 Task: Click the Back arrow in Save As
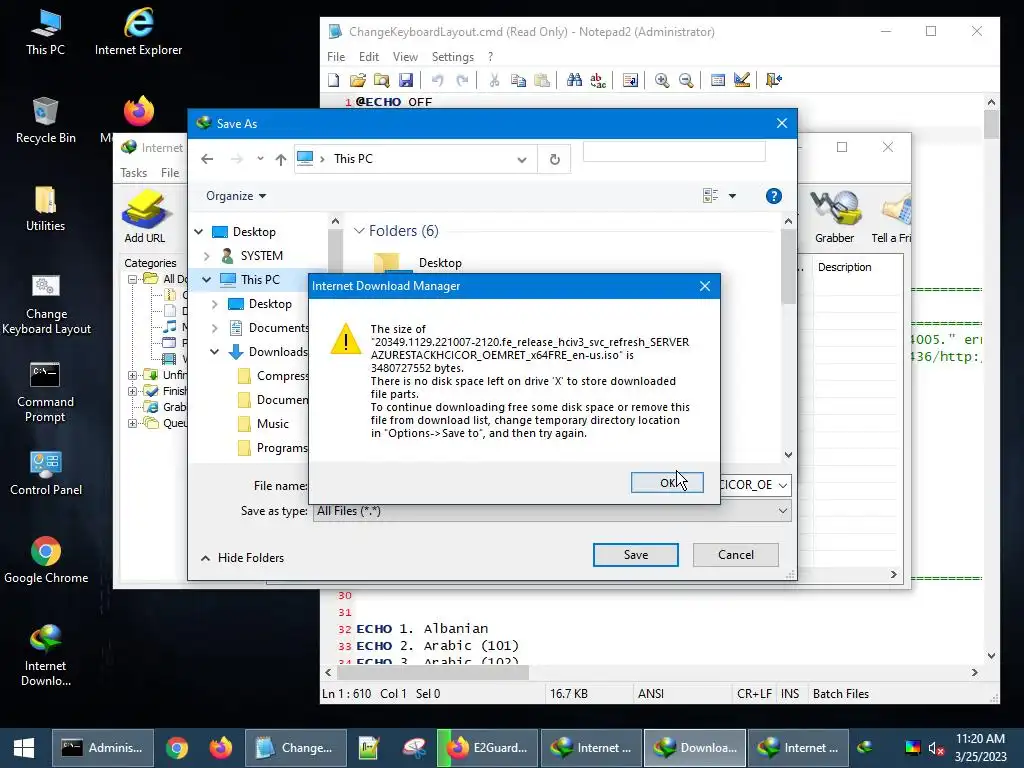(207, 159)
